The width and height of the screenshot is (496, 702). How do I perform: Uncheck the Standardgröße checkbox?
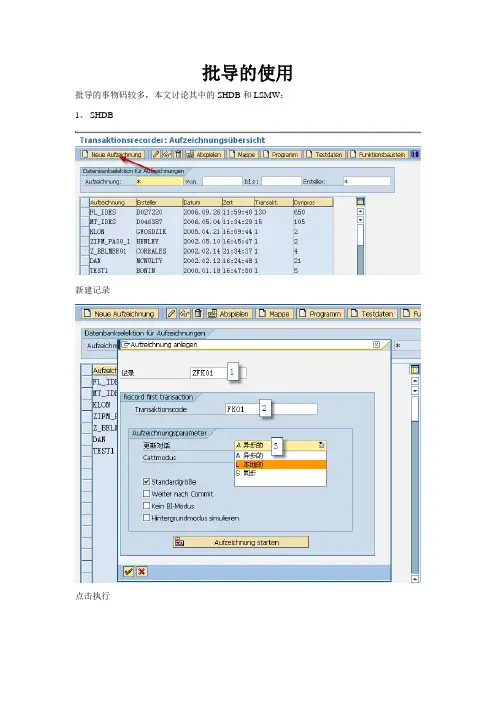pos(146,482)
